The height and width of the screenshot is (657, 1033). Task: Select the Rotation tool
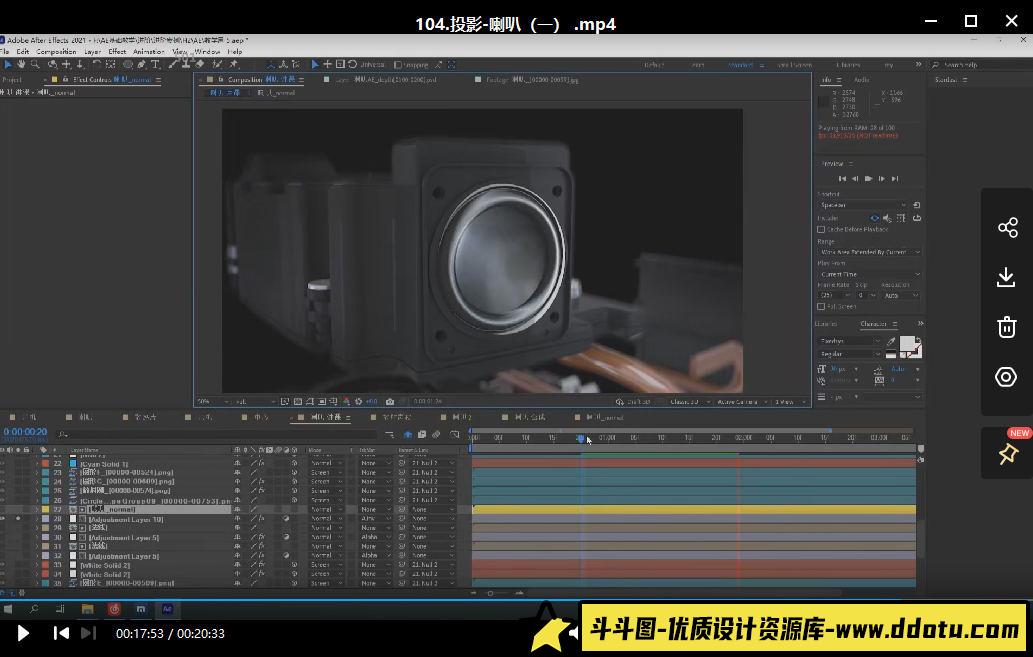click(x=96, y=65)
